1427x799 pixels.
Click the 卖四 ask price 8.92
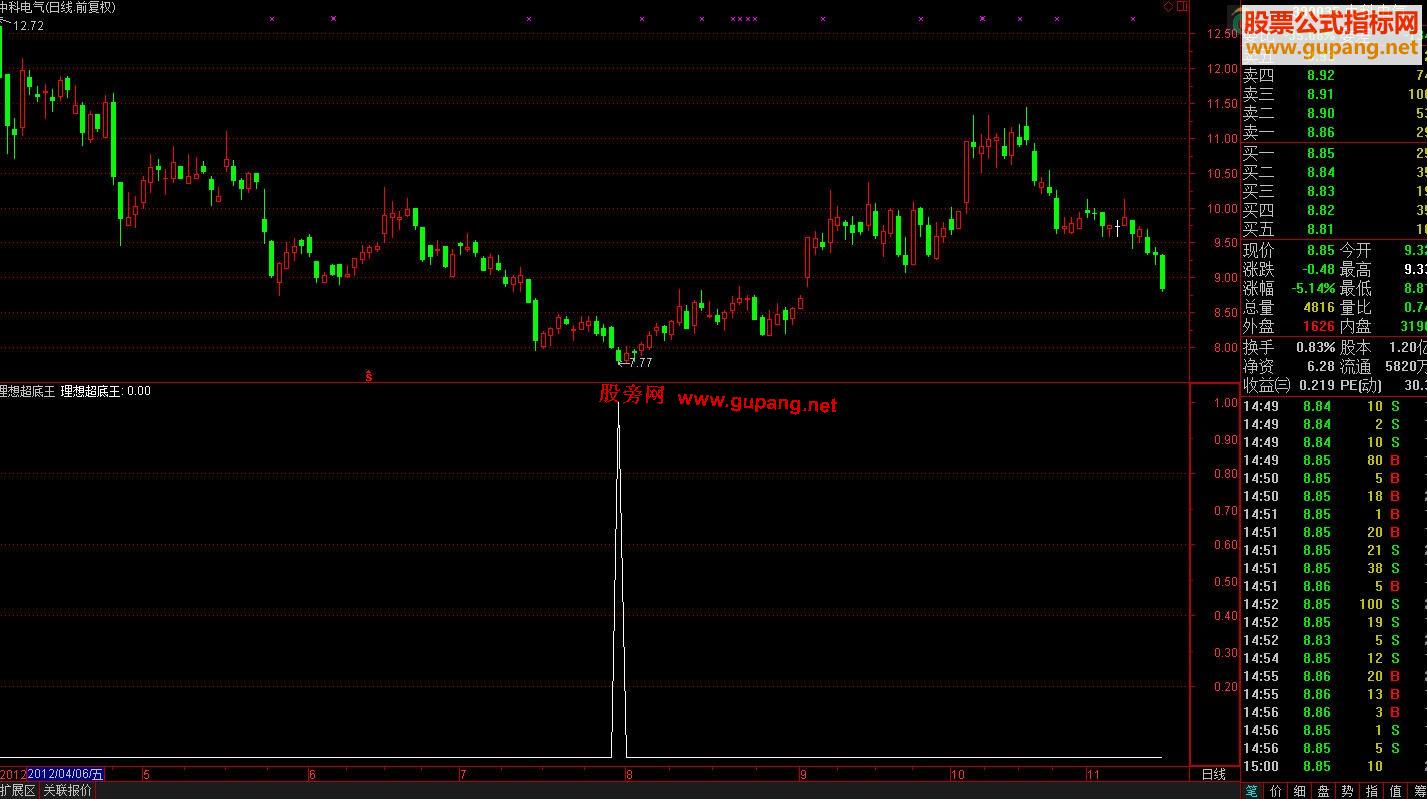click(1320, 75)
